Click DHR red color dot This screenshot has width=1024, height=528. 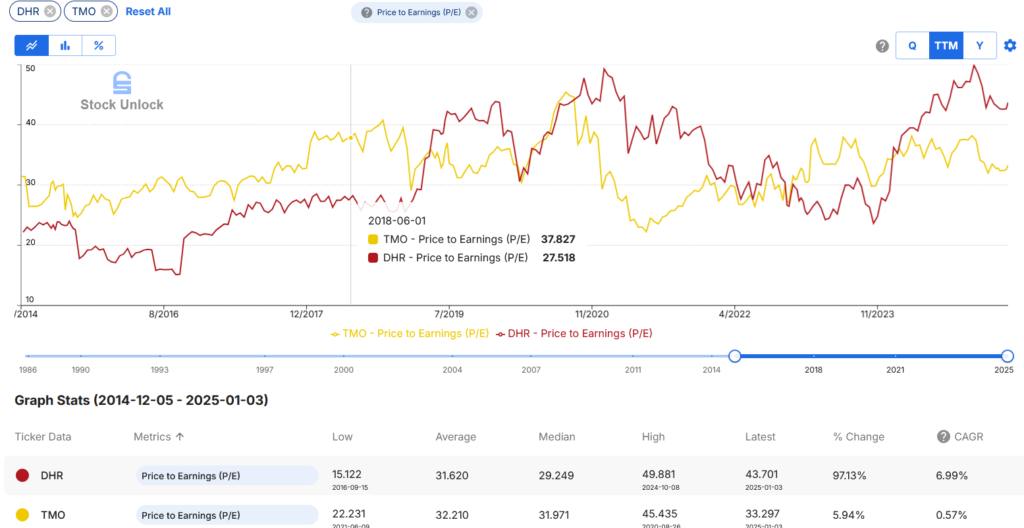[23, 476]
